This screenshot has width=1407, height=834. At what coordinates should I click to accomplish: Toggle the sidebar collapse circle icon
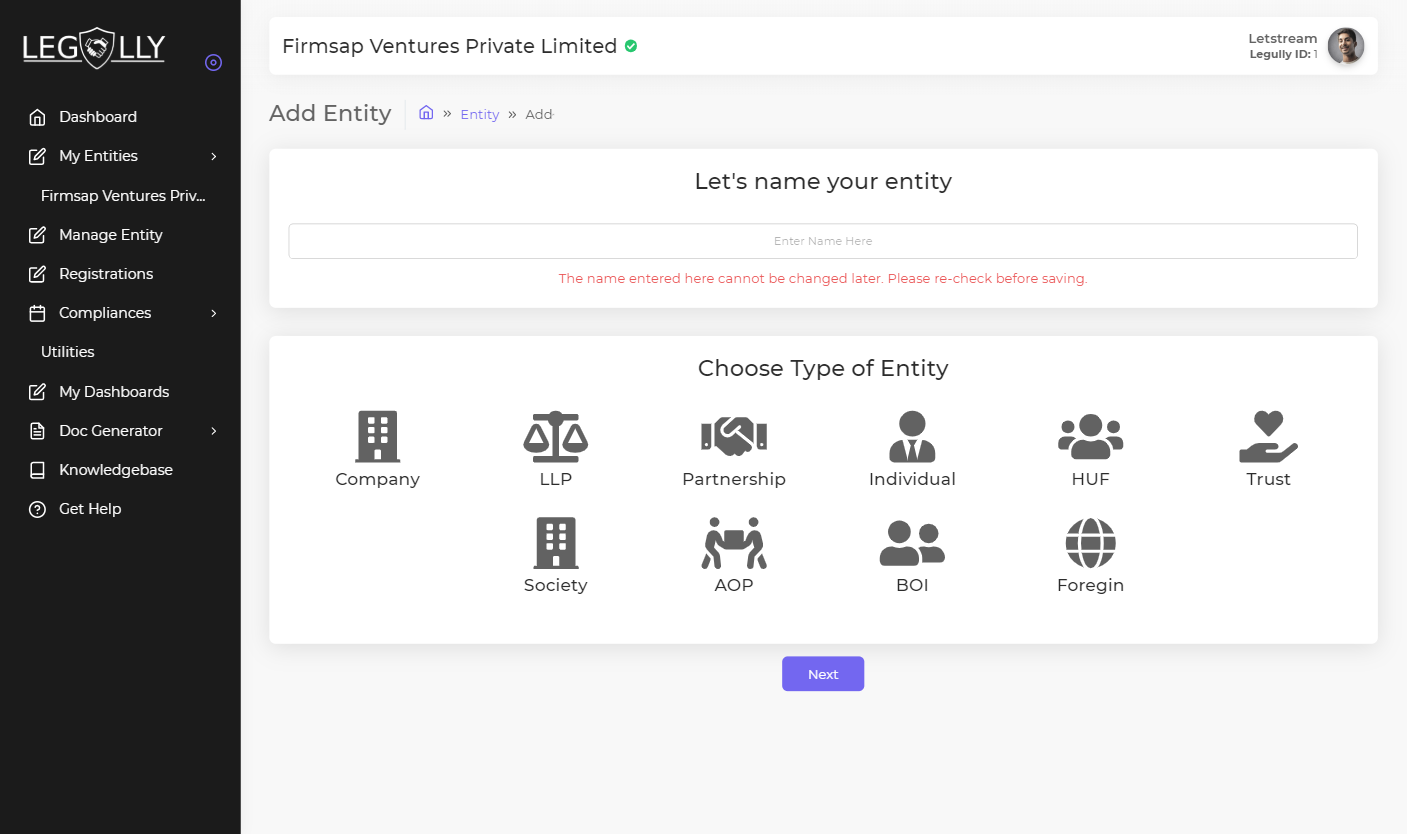point(213,62)
